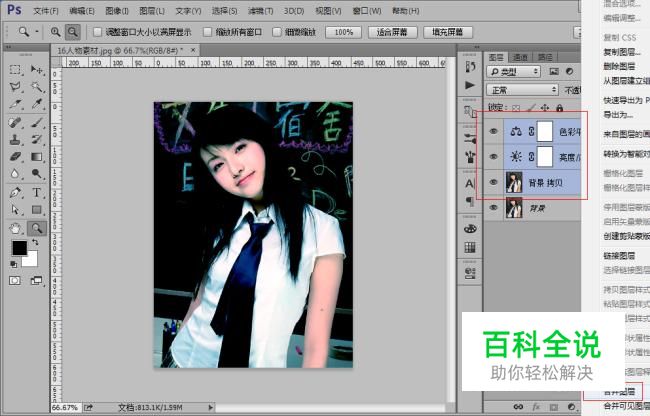Select the Healing Brush tool
This screenshot has width=650, height=416.
(x=15, y=122)
